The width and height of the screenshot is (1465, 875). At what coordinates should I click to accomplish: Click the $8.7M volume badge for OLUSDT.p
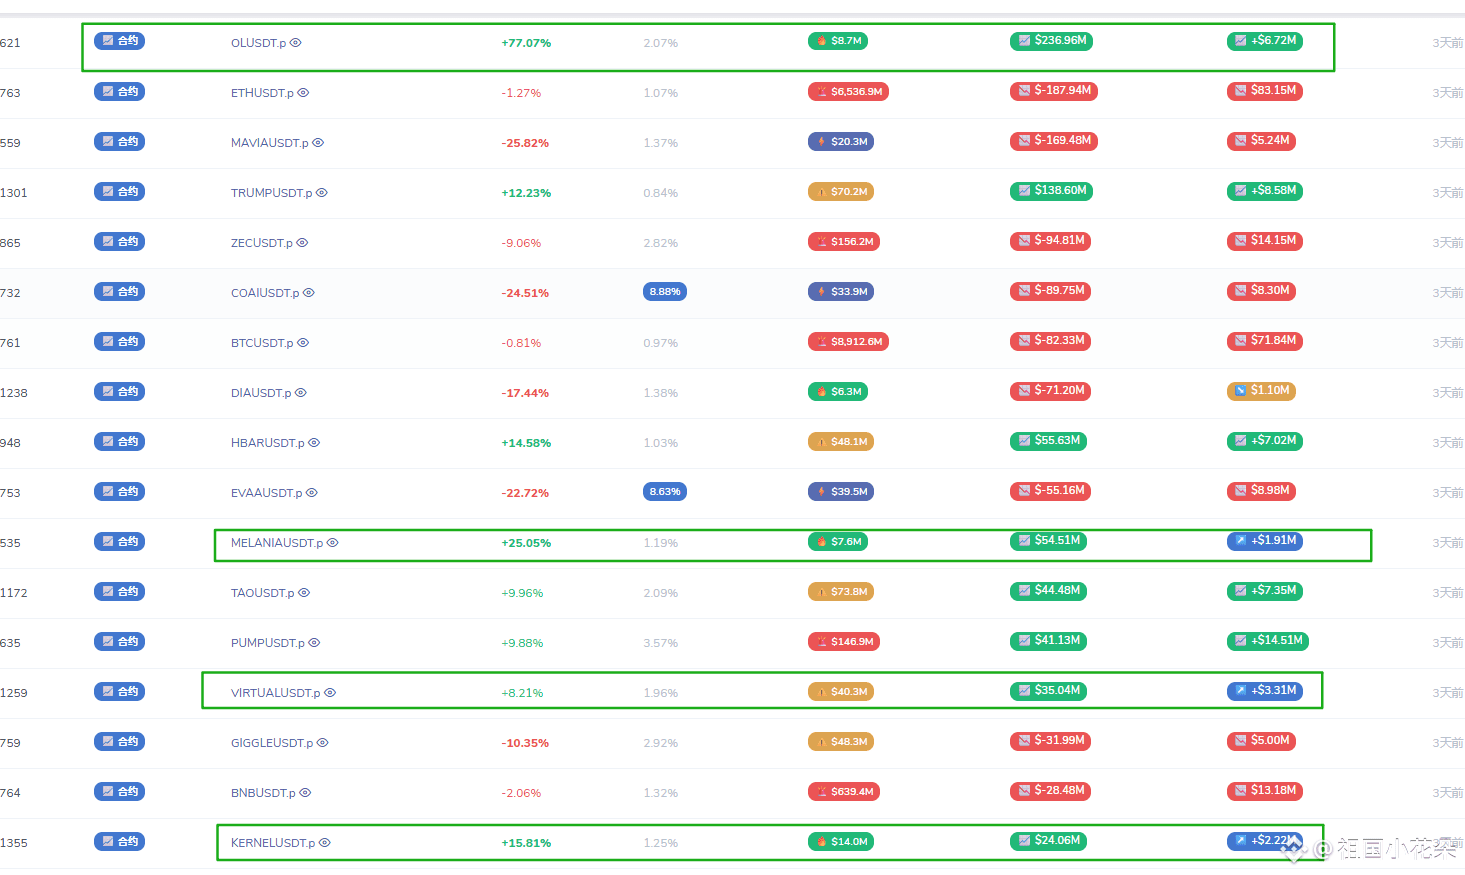pyautogui.click(x=838, y=41)
